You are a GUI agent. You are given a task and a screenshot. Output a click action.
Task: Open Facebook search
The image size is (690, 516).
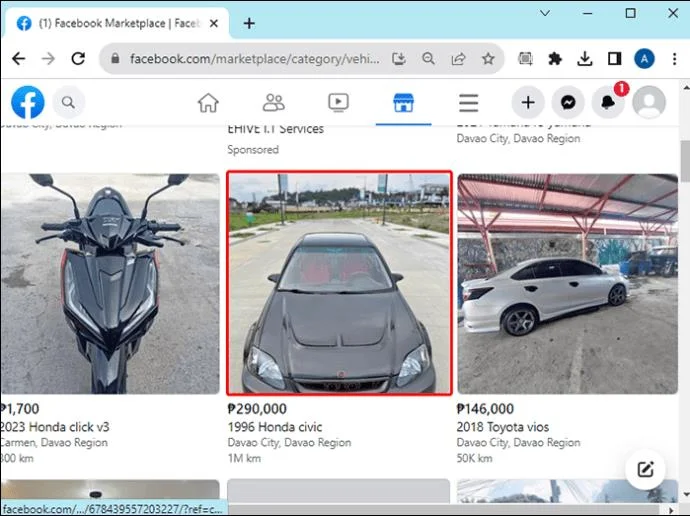tap(68, 102)
